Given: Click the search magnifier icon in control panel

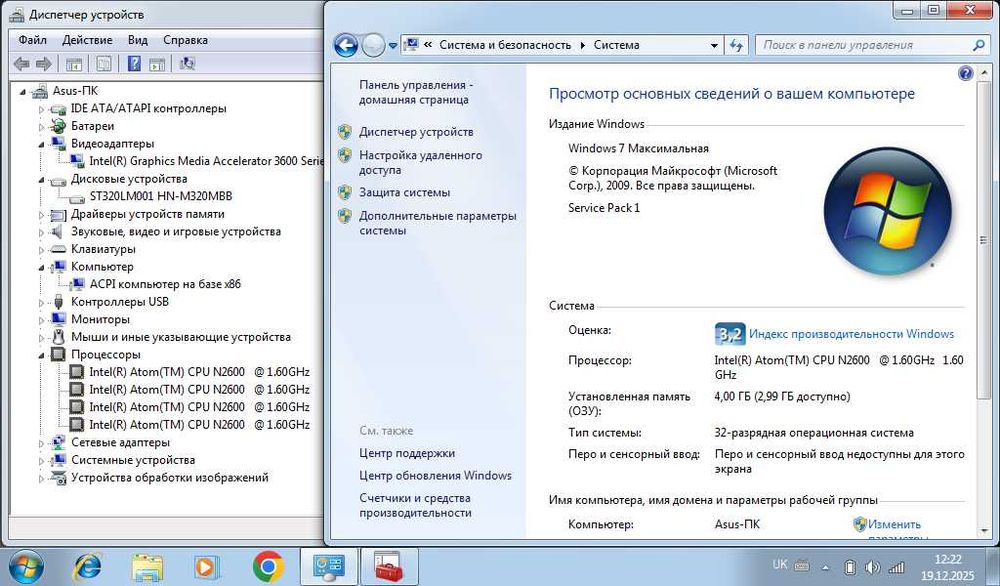Looking at the screenshot, I should click(978, 45).
